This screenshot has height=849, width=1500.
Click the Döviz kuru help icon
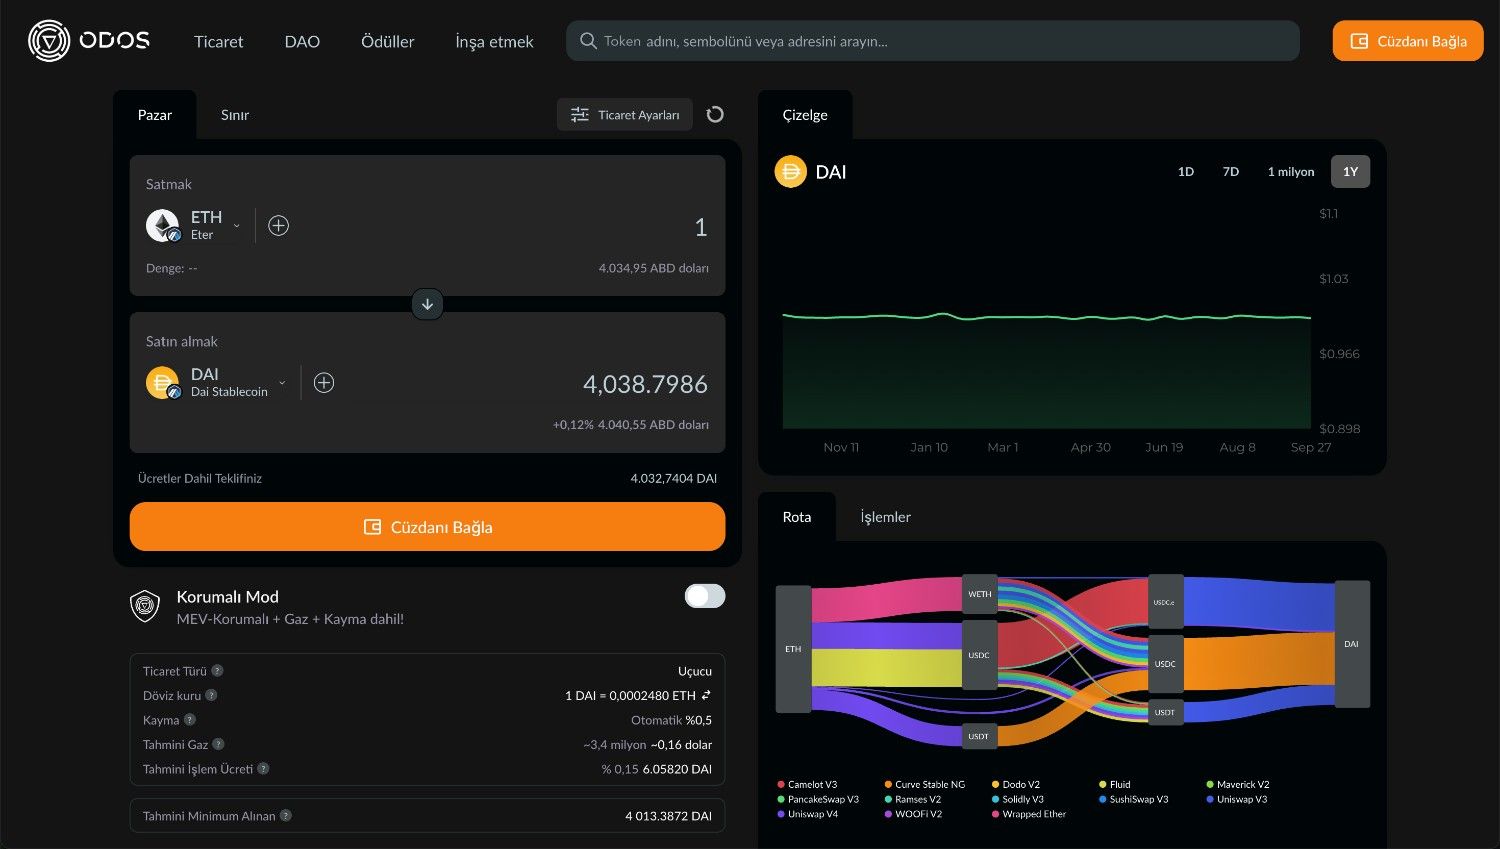click(x=211, y=695)
